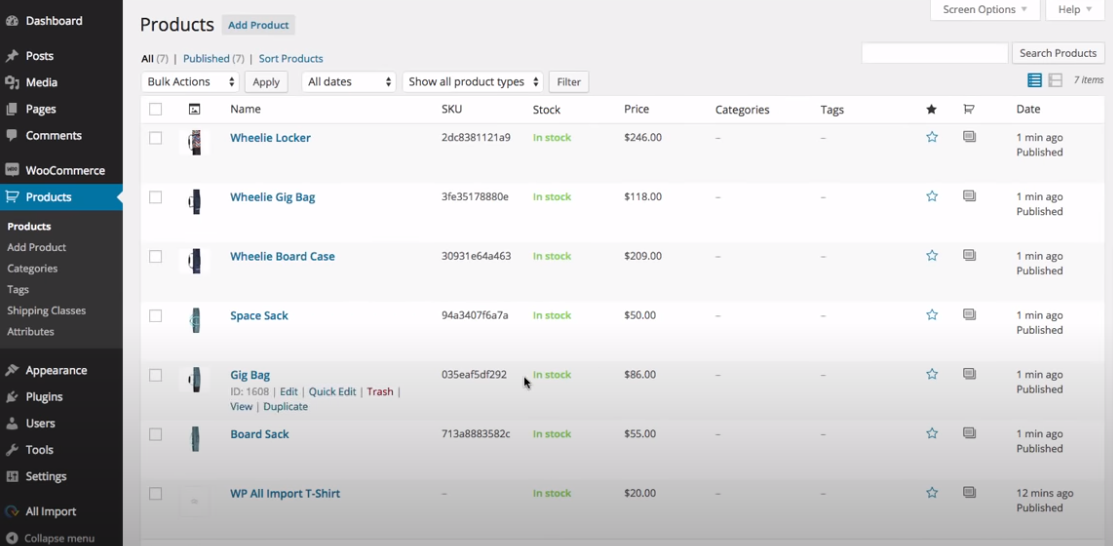
Task: Switch to list view mode icon
Action: click(x=1035, y=80)
